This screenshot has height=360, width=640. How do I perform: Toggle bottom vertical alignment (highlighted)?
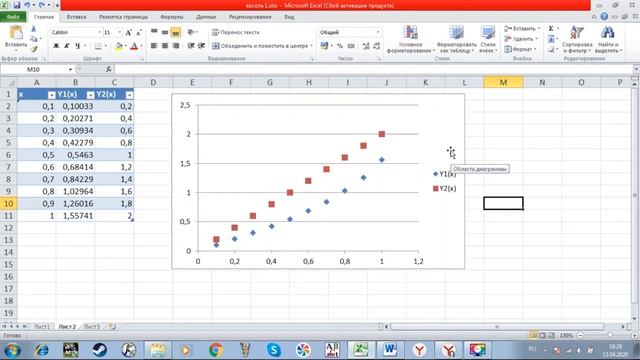[176, 32]
